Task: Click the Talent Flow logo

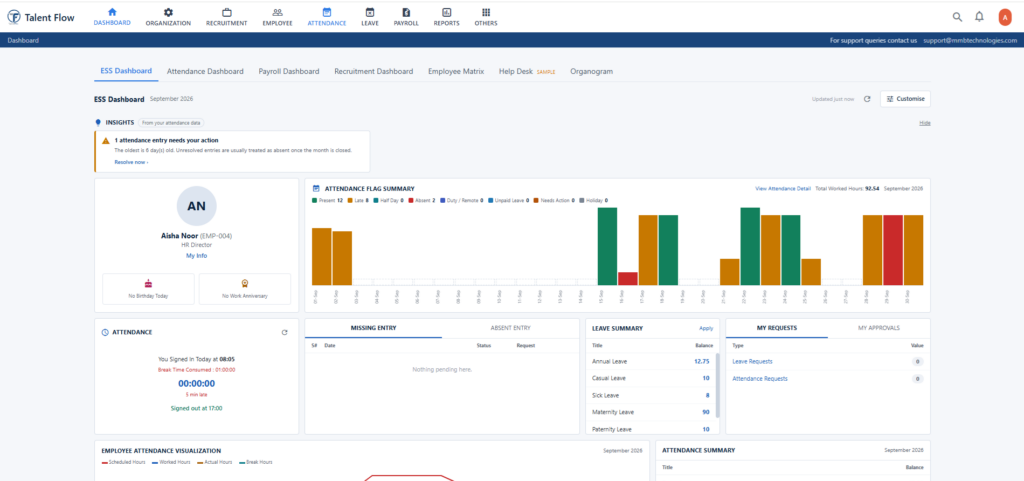Action: [x=40, y=17]
